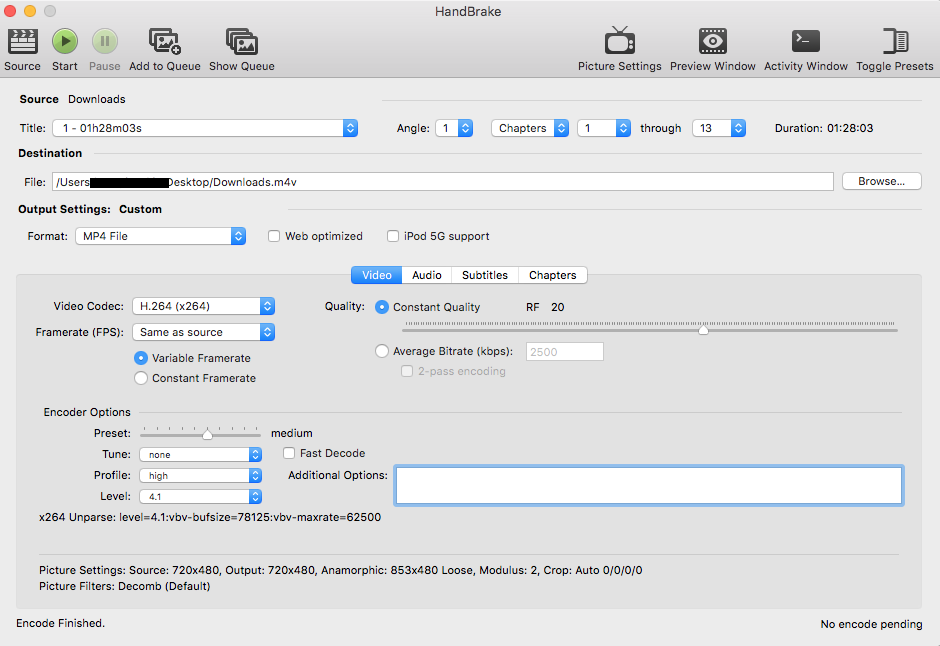This screenshot has width=940, height=646.
Task: Enable Web optimized checkbox
Action: (x=274, y=236)
